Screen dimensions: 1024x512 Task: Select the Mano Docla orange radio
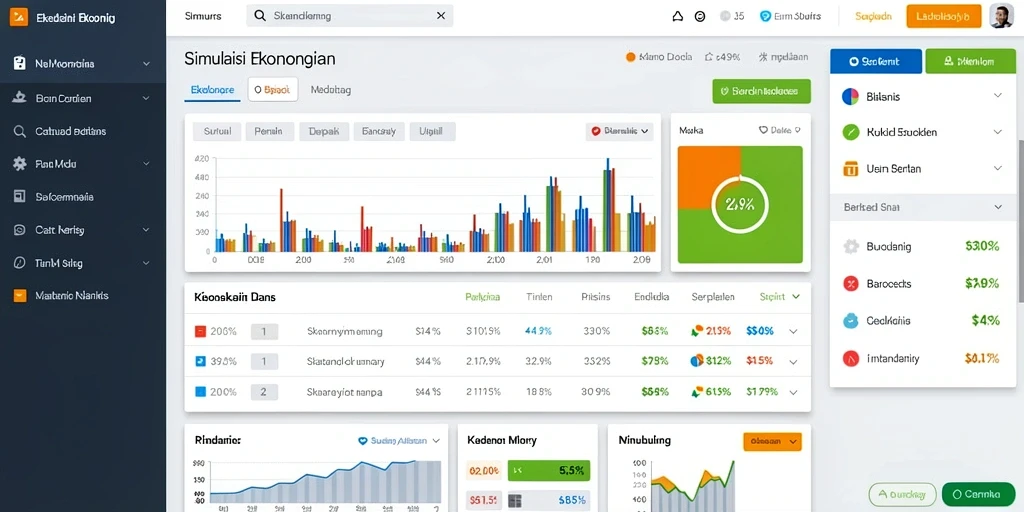630,57
